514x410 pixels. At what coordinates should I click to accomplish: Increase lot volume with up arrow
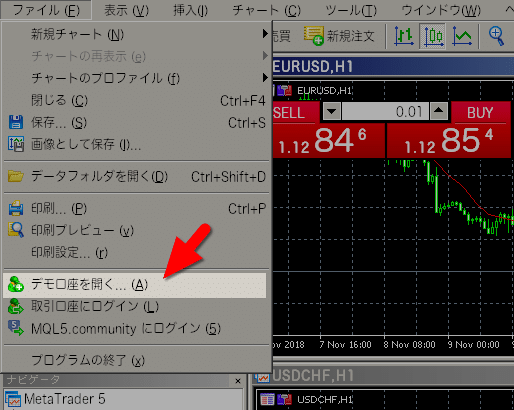pos(439,111)
